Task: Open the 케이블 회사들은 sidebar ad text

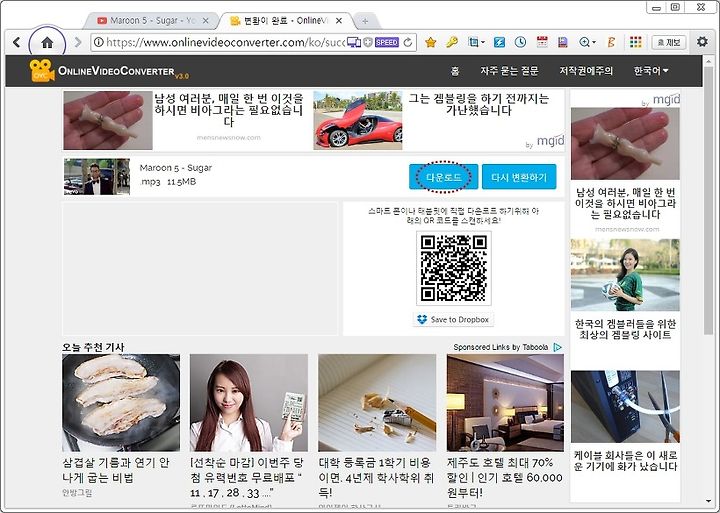Action: pyautogui.click(x=625, y=461)
